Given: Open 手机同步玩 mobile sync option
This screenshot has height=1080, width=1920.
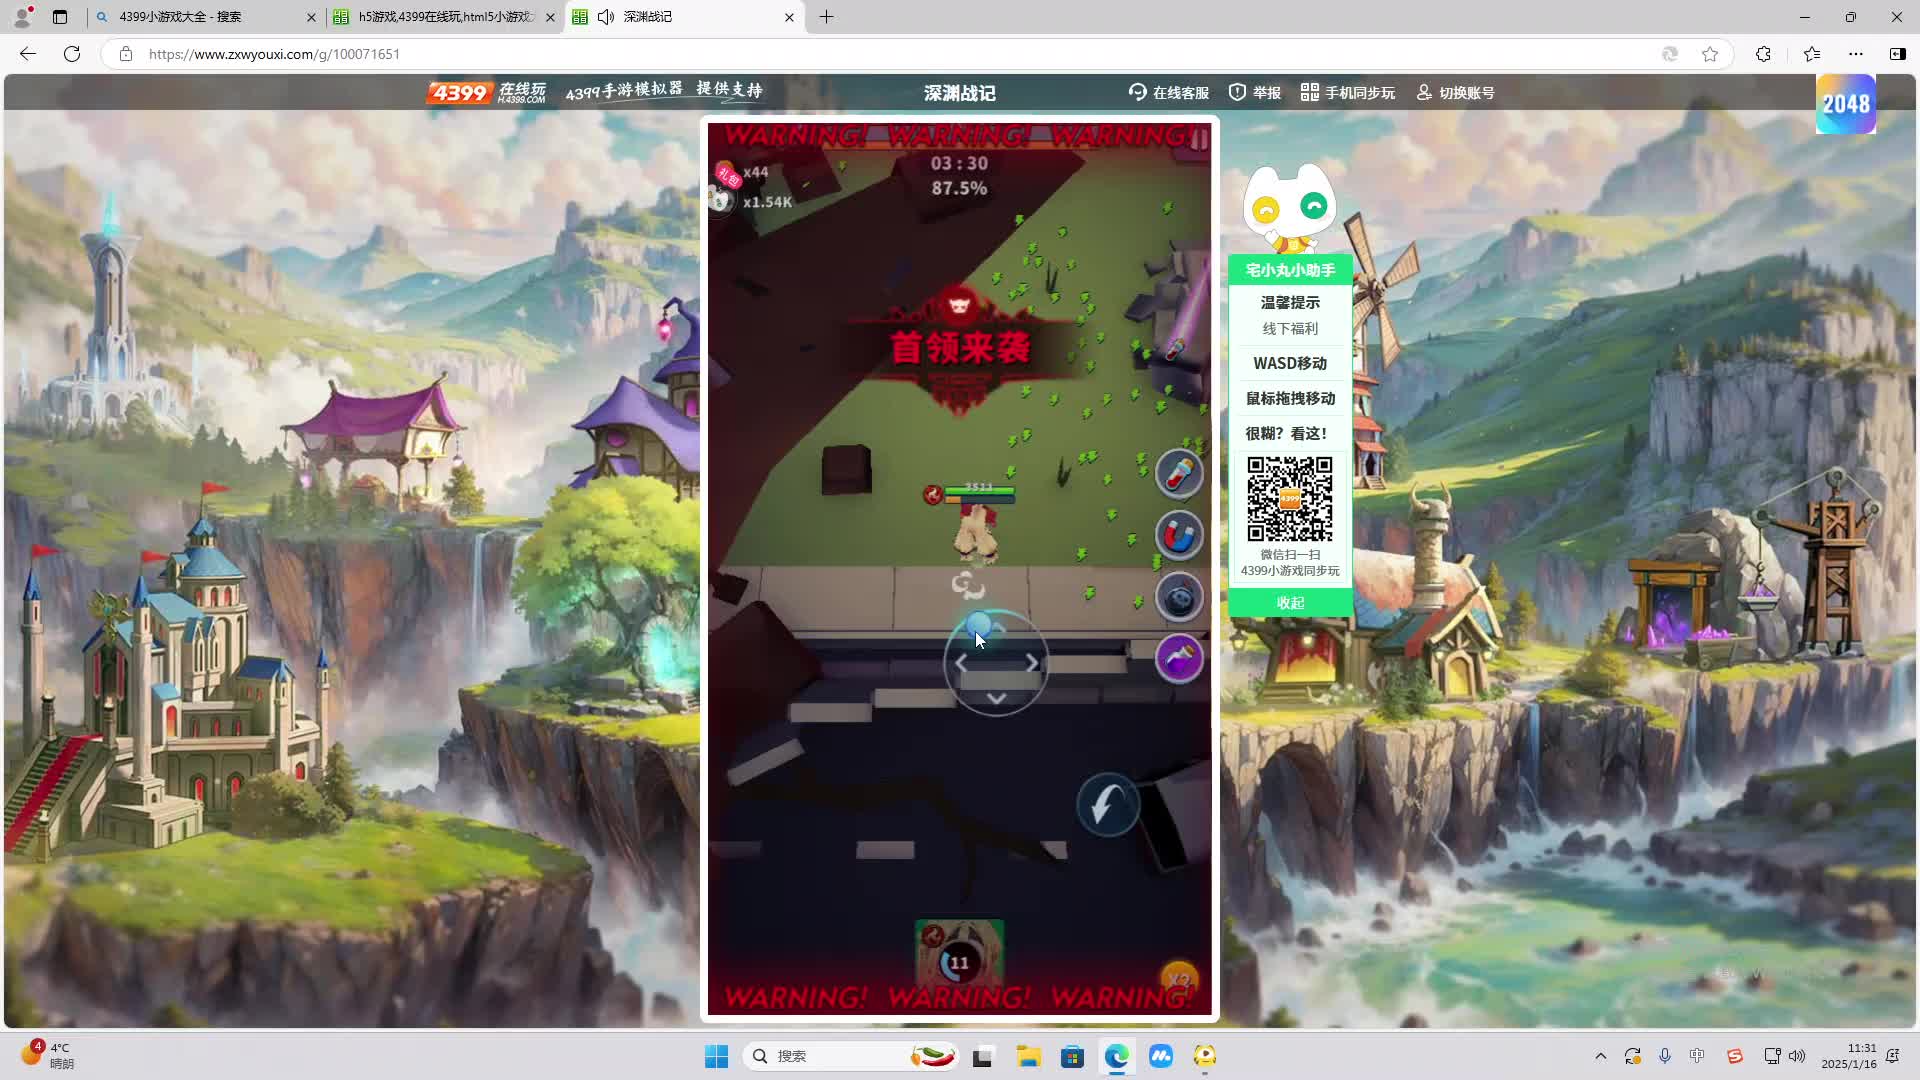Looking at the screenshot, I should point(1347,93).
